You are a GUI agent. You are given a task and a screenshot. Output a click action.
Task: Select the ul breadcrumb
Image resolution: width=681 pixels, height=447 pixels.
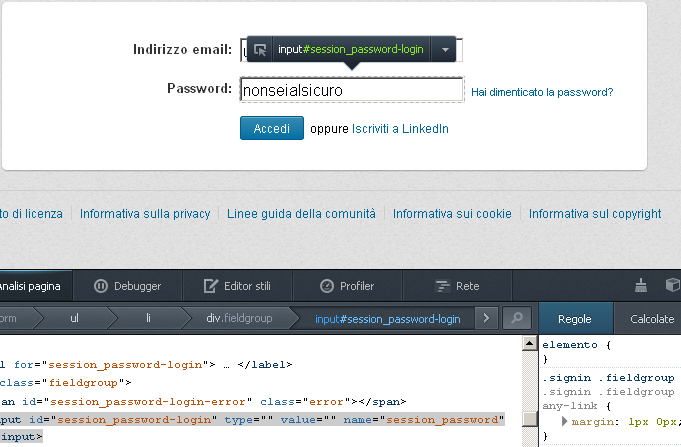tap(75, 318)
